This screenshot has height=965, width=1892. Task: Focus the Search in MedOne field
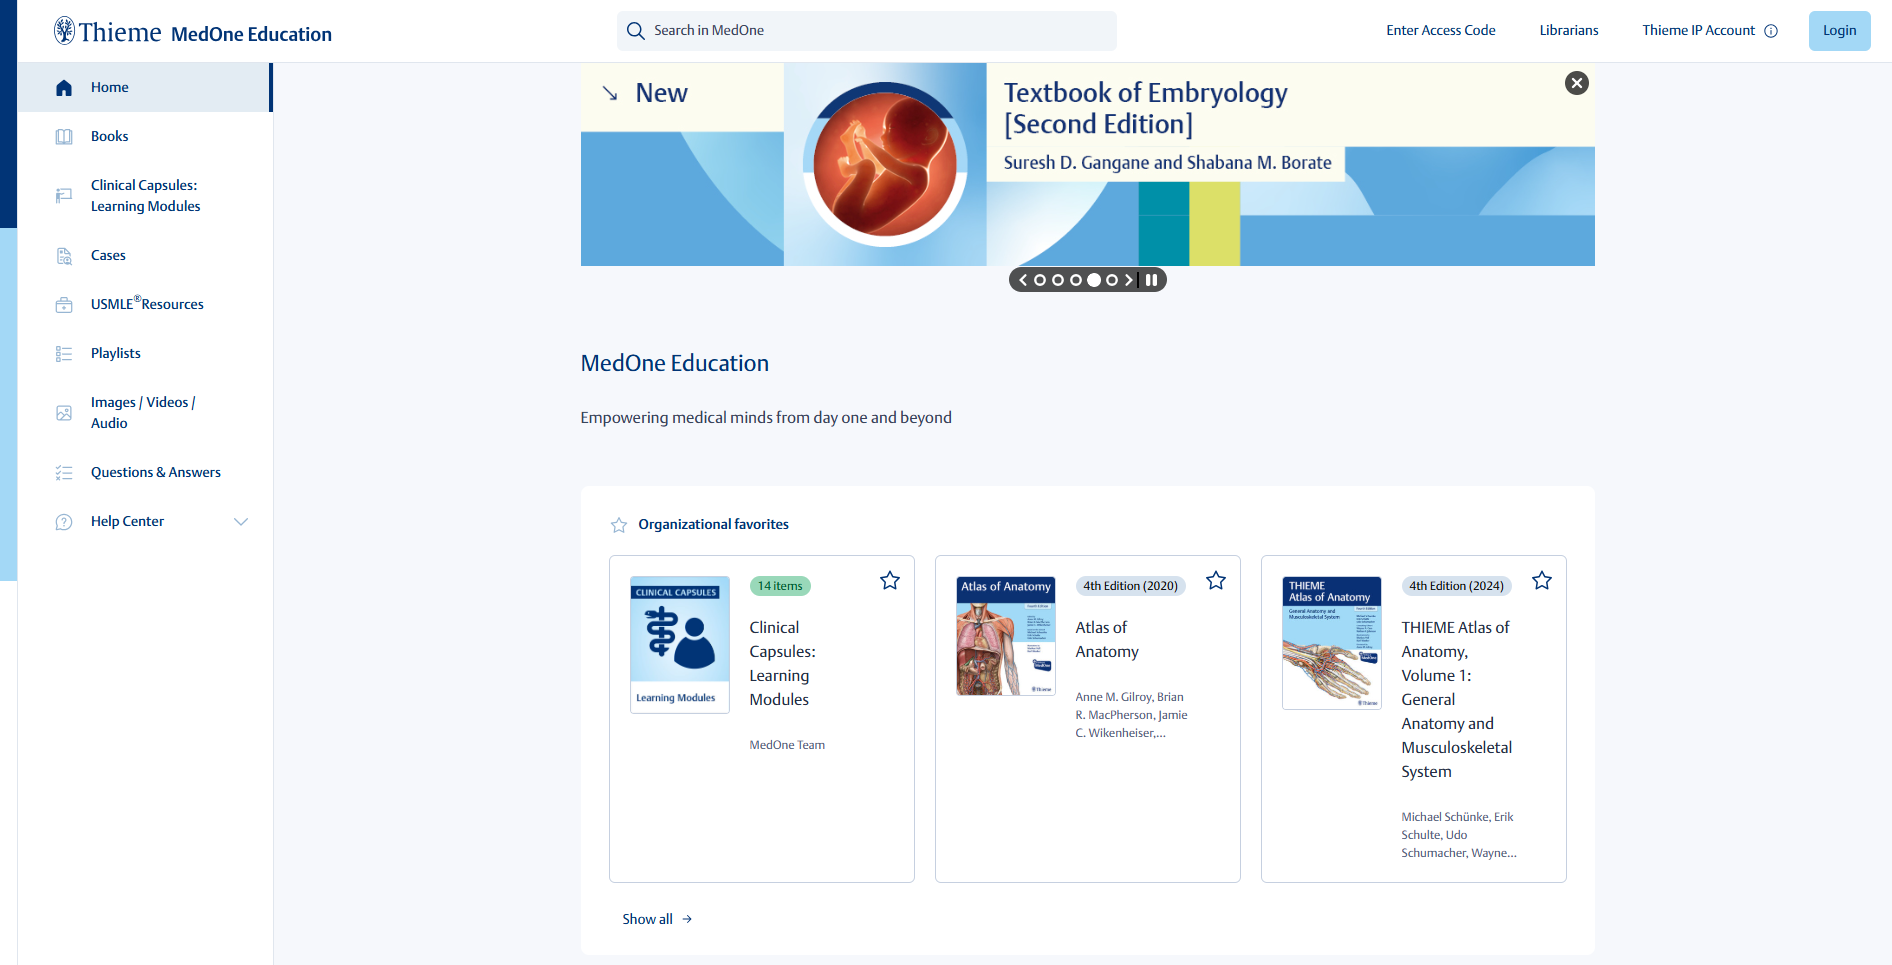[866, 31]
